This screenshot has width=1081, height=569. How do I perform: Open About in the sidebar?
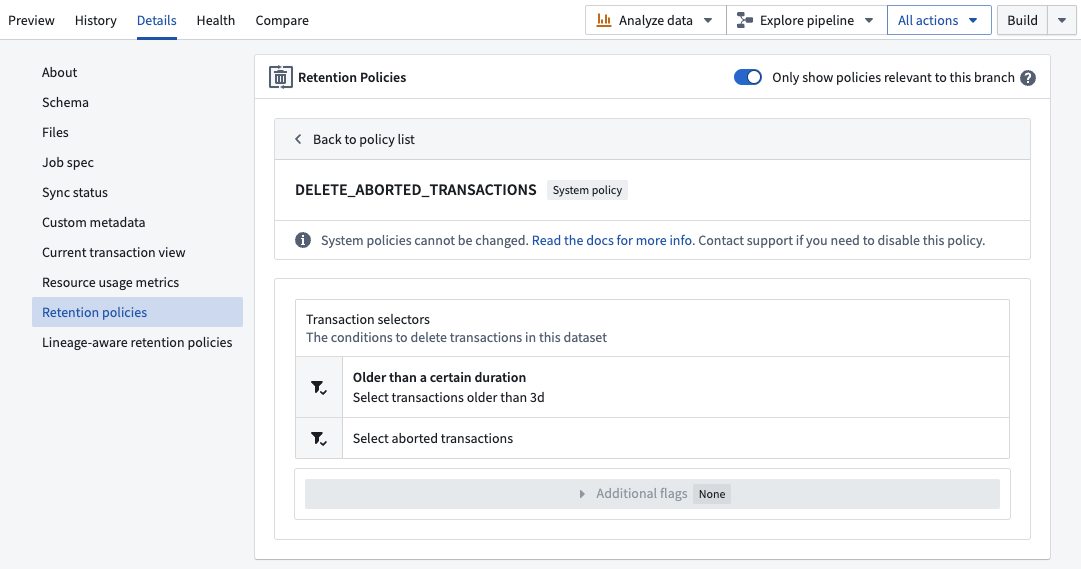137,72
